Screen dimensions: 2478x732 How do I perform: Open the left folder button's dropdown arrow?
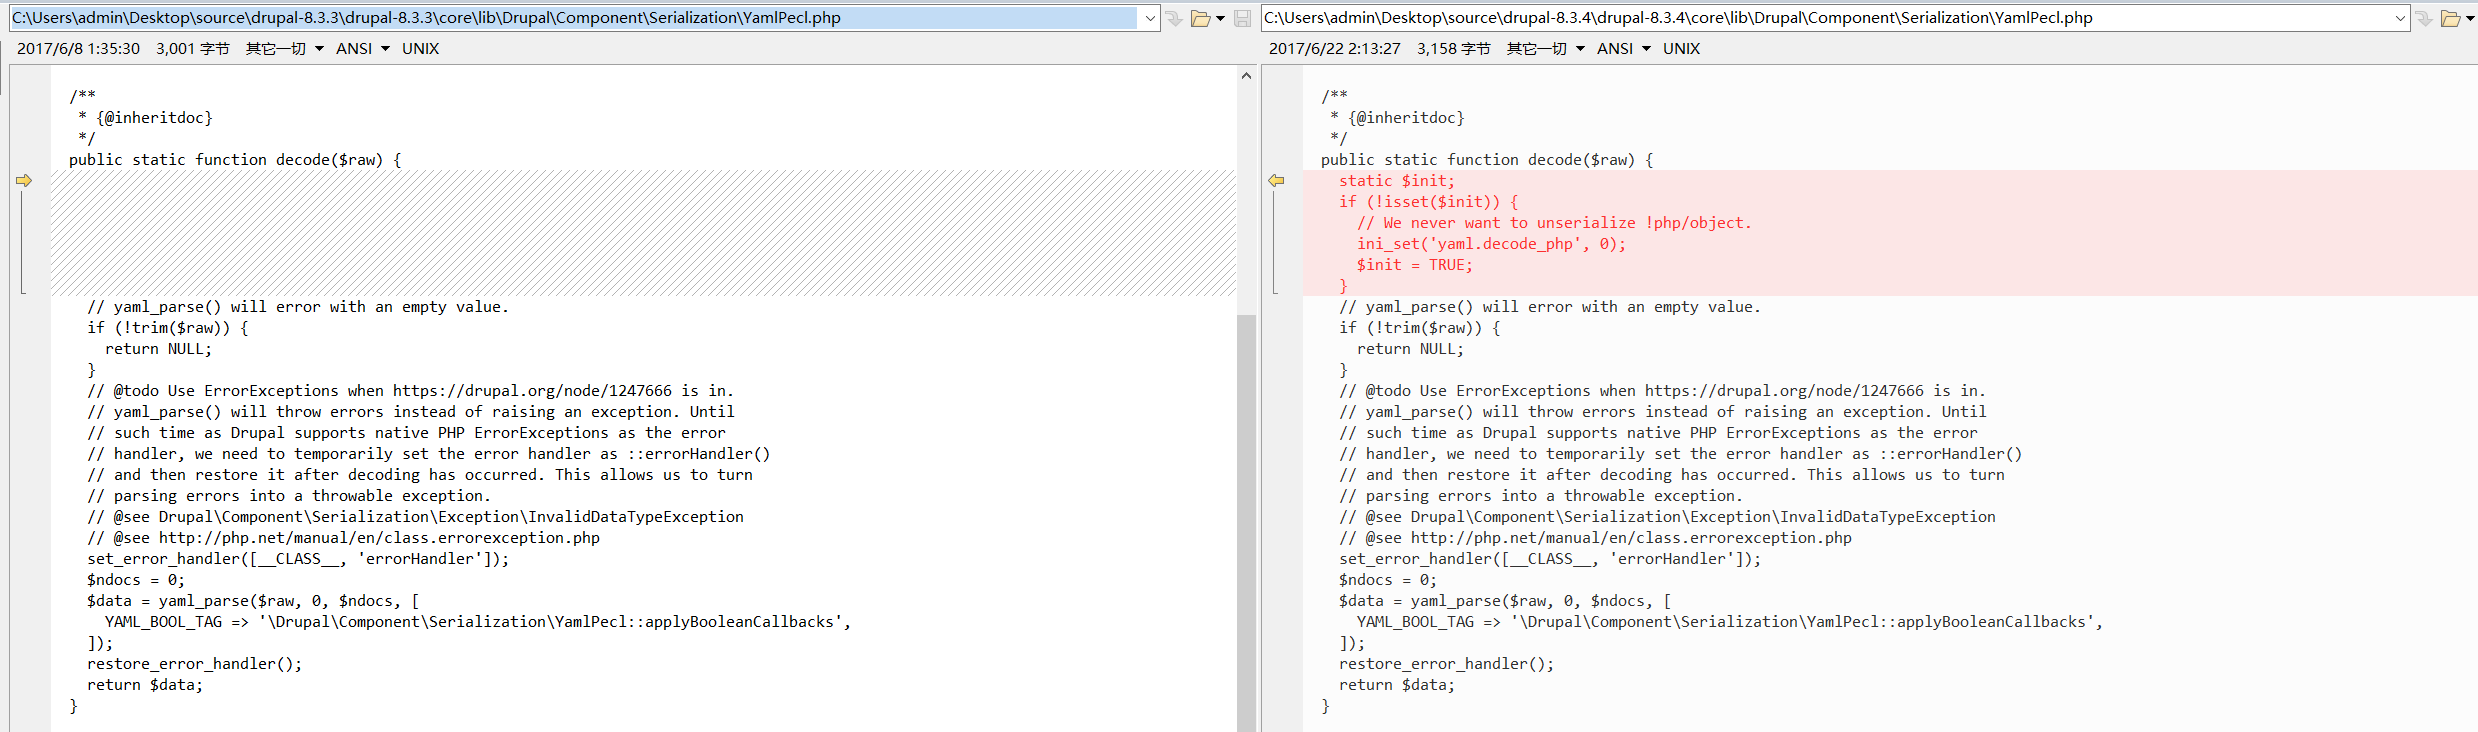click(1220, 18)
